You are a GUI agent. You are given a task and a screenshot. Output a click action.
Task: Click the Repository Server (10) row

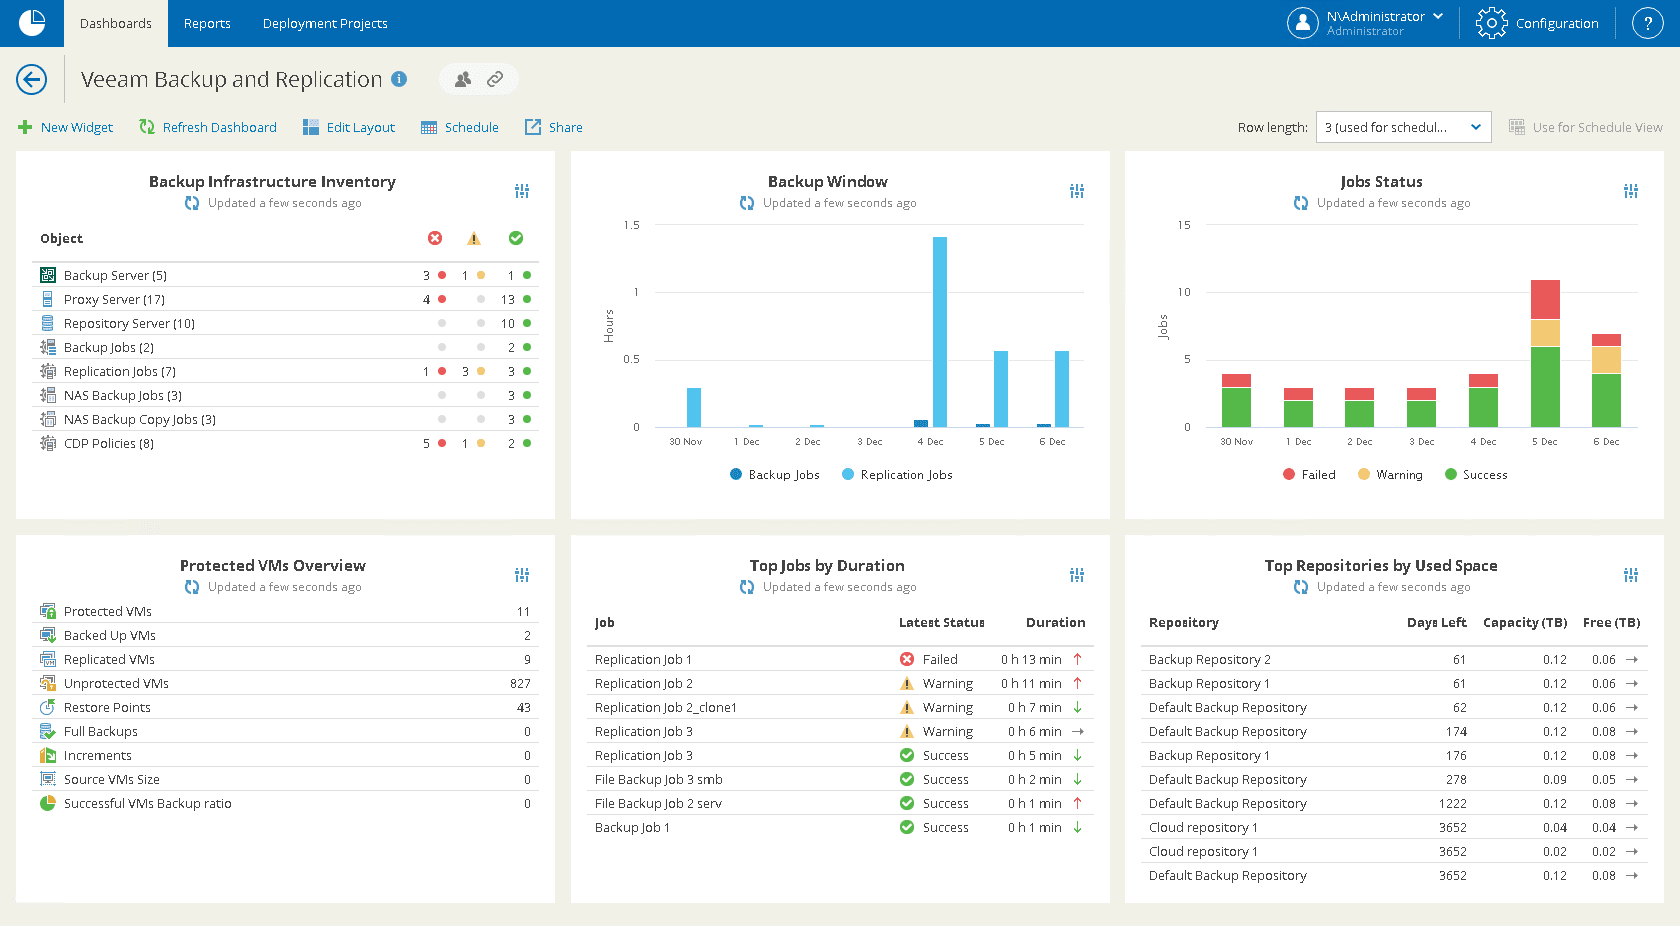[285, 323]
